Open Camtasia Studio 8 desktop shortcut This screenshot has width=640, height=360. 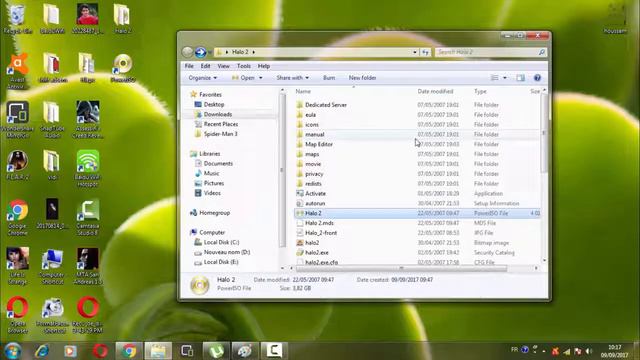[x=87, y=217]
